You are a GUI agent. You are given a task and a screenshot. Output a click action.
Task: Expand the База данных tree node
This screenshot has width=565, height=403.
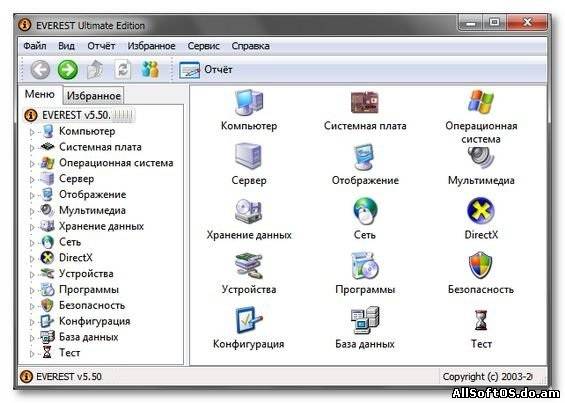pyautogui.click(x=32, y=338)
